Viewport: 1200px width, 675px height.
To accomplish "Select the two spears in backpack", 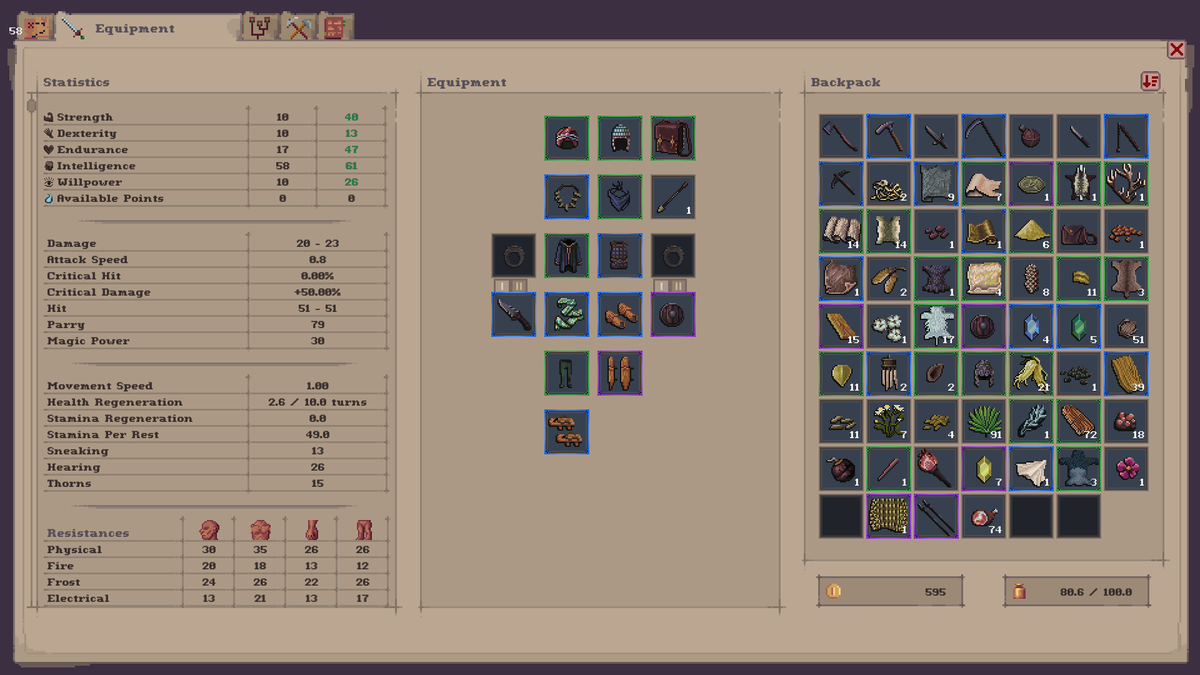I will point(936,516).
